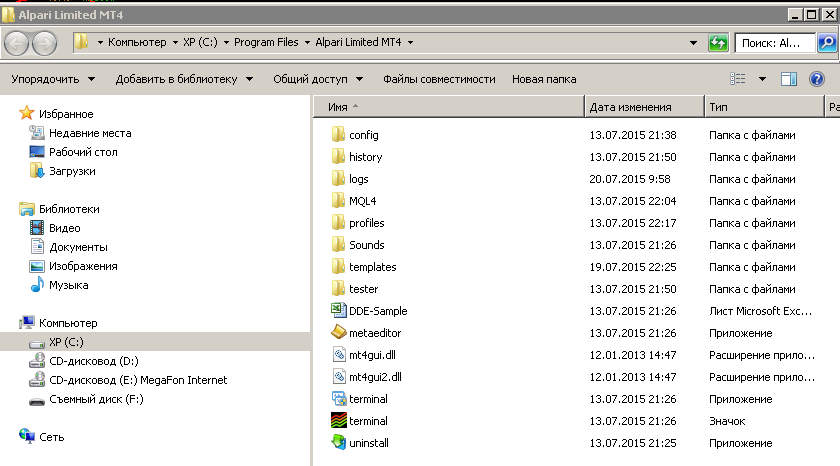Select Изображения library in sidebar
Viewport: 840px width, 466px height.
point(83,266)
